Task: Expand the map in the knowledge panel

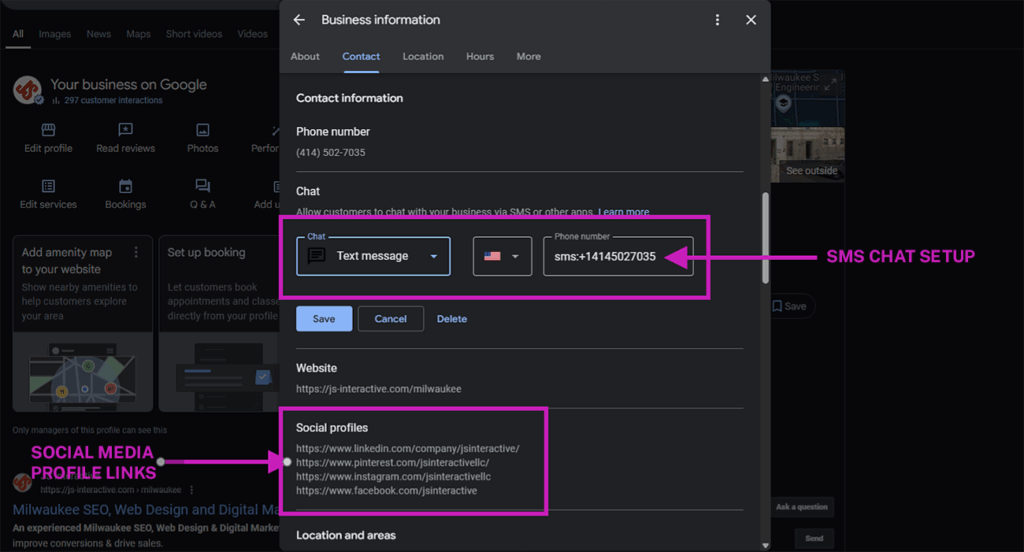Action: [x=829, y=85]
